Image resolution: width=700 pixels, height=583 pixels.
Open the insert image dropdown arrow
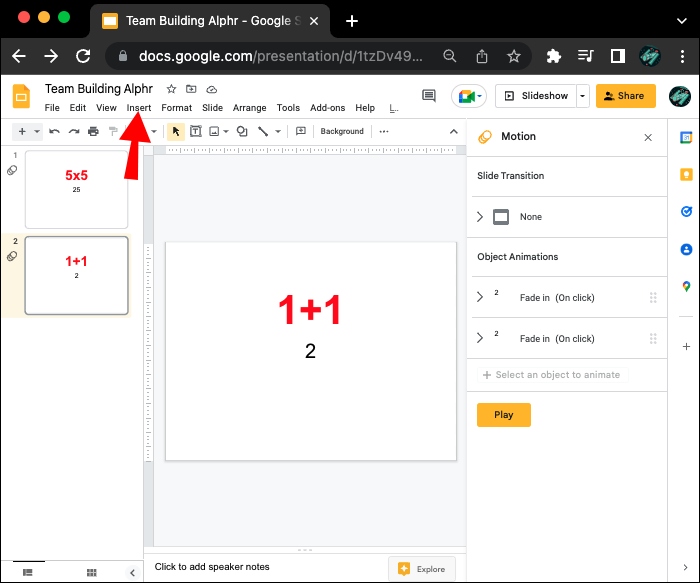(x=226, y=131)
